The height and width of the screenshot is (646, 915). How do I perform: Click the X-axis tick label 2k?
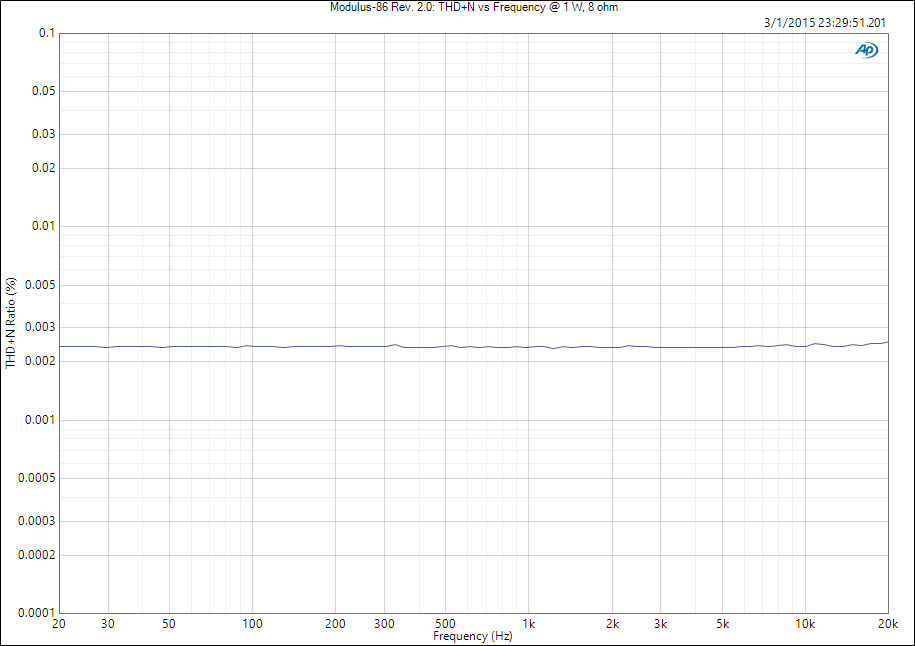[612, 624]
